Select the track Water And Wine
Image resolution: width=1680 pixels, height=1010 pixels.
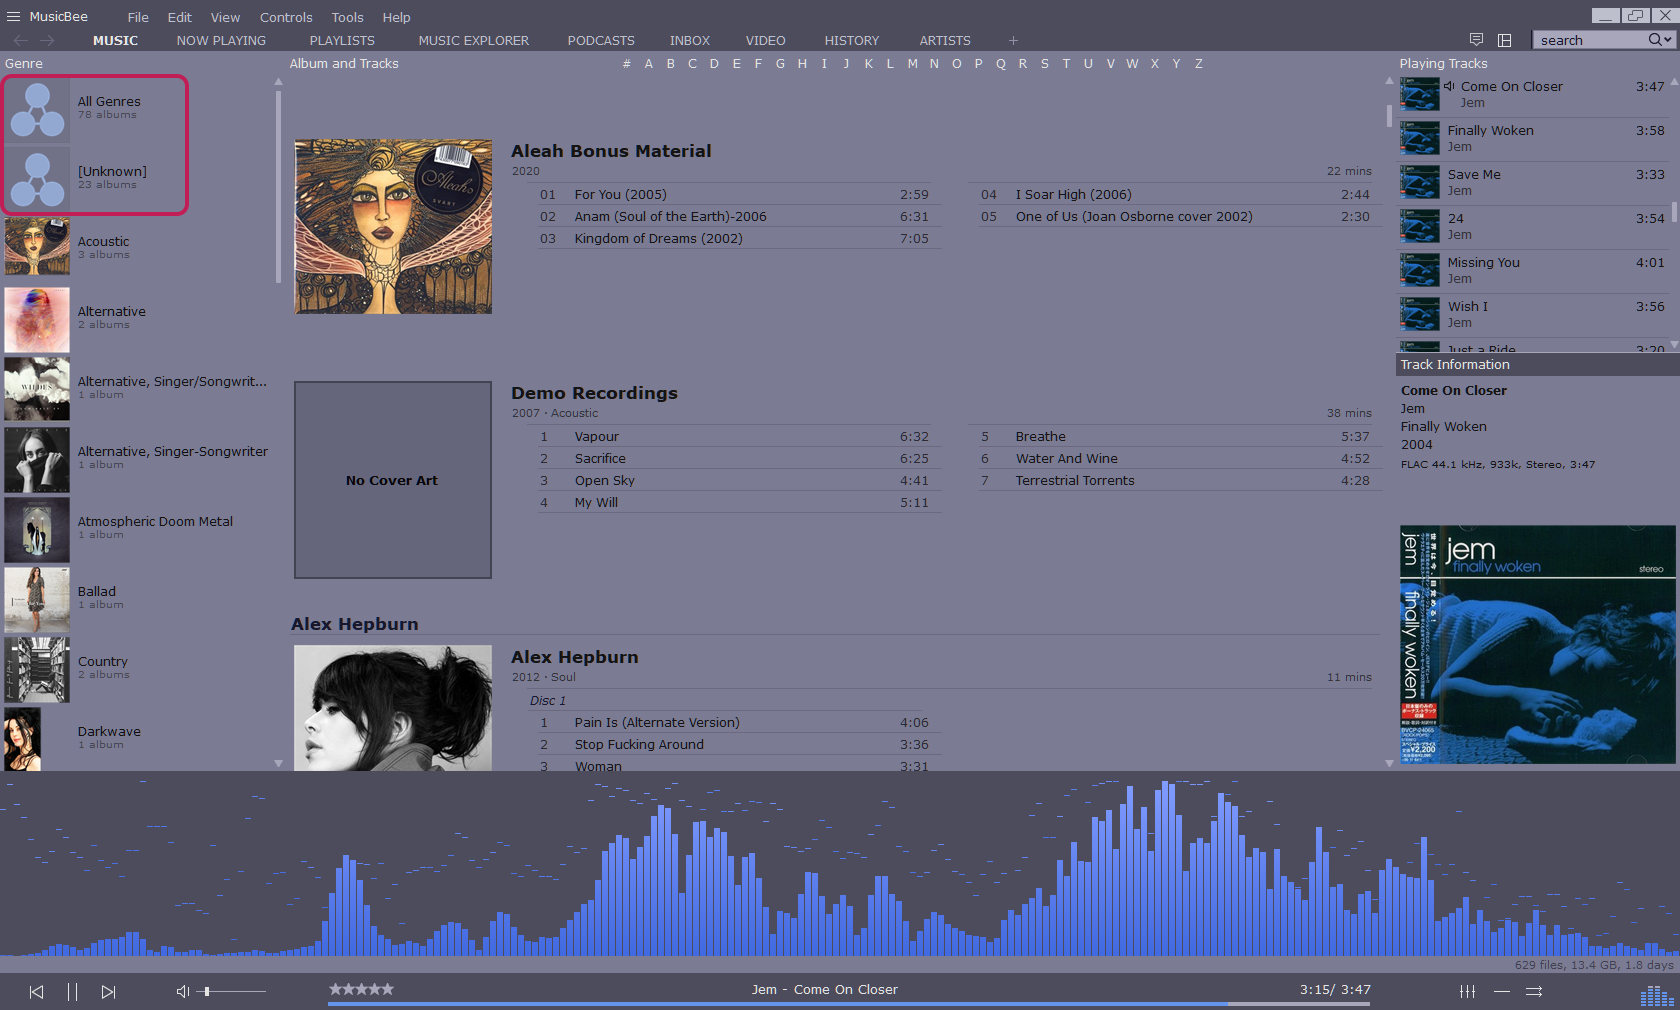pyautogui.click(x=1174, y=458)
